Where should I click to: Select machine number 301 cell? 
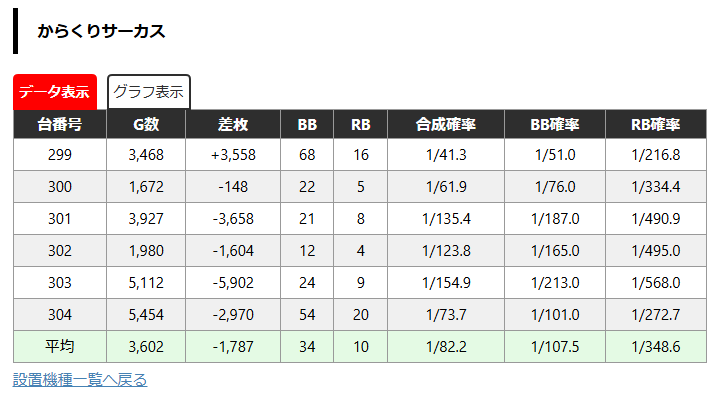pyautogui.click(x=60, y=219)
